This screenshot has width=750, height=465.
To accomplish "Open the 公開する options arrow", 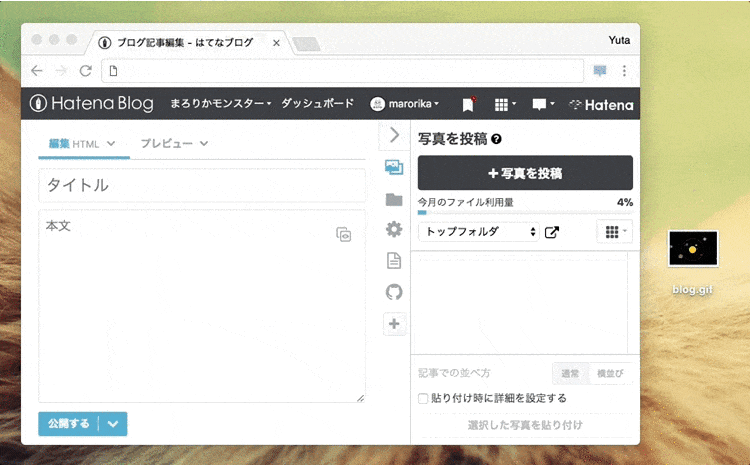I will pyautogui.click(x=113, y=424).
